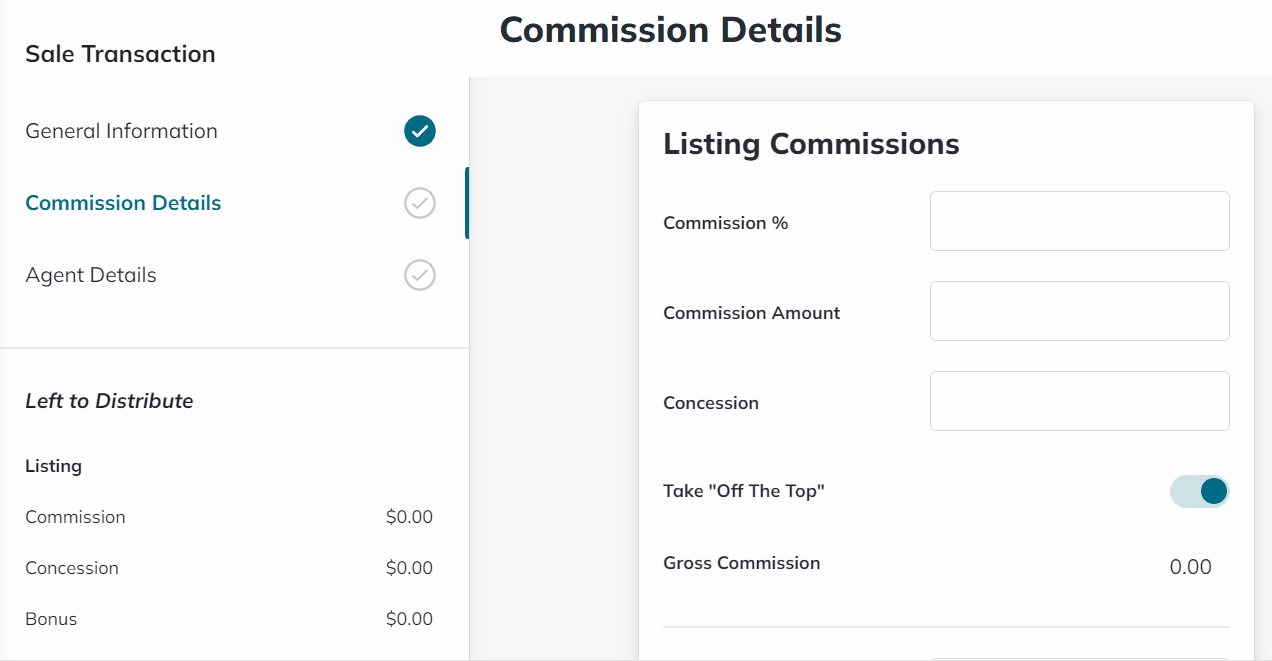Click inside the Commission % field
The height and width of the screenshot is (661, 1272).
point(1079,221)
